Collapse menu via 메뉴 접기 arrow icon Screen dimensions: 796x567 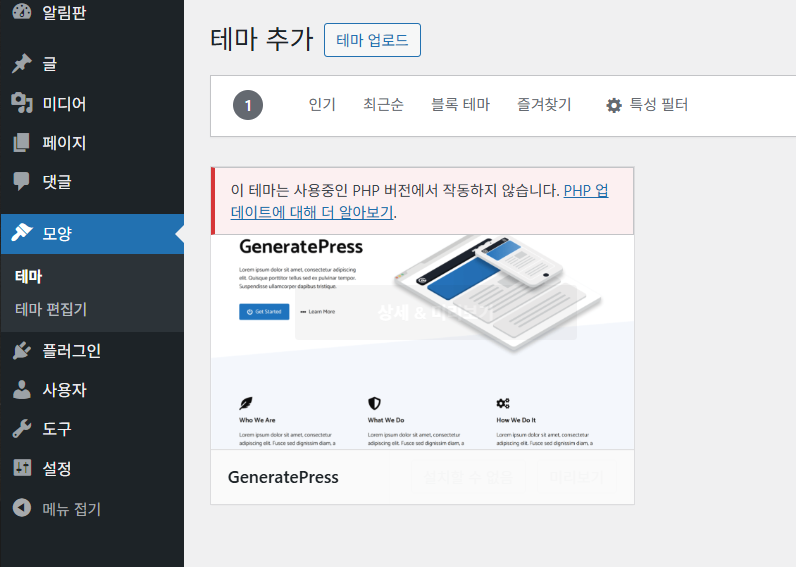pyautogui.click(x=21, y=508)
